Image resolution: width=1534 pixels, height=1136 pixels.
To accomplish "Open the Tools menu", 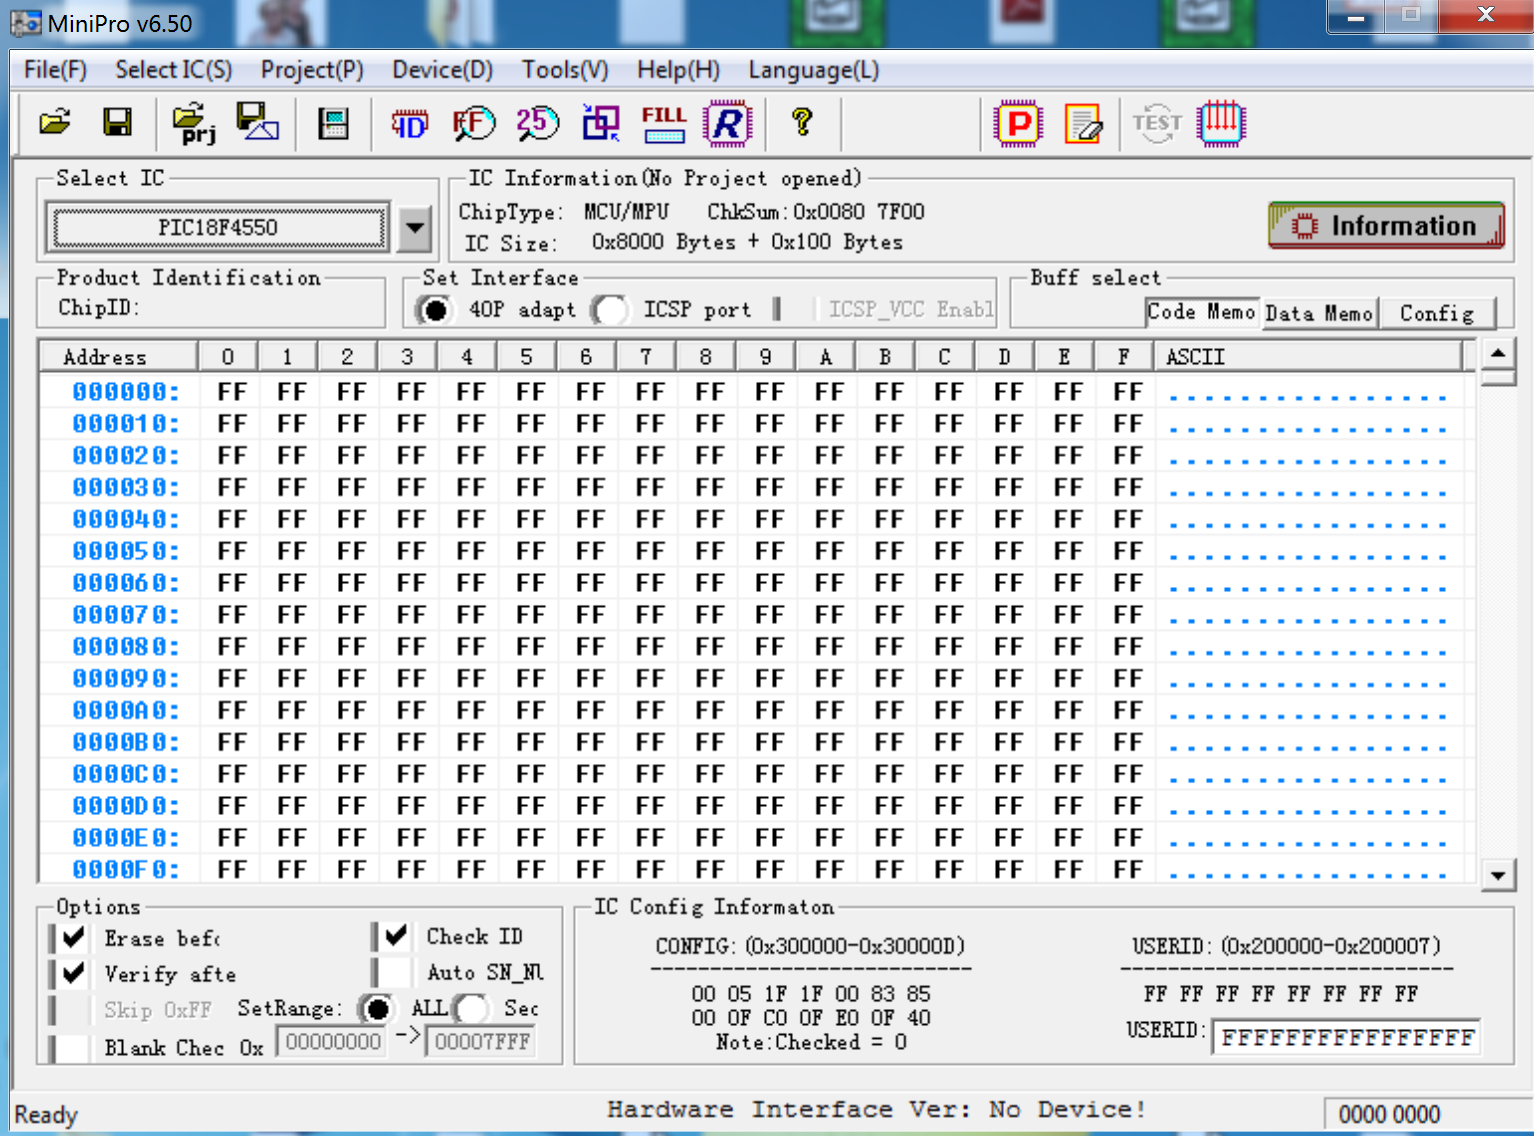I will (x=565, y=70).
